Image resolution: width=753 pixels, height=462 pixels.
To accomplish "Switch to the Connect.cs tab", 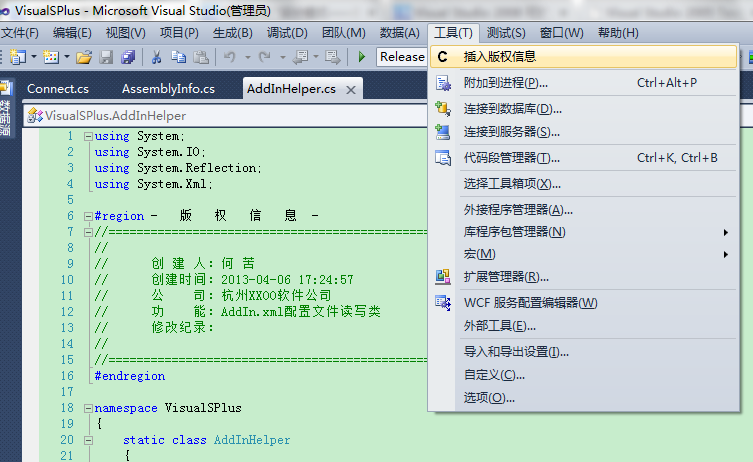I will pos(58,89).
